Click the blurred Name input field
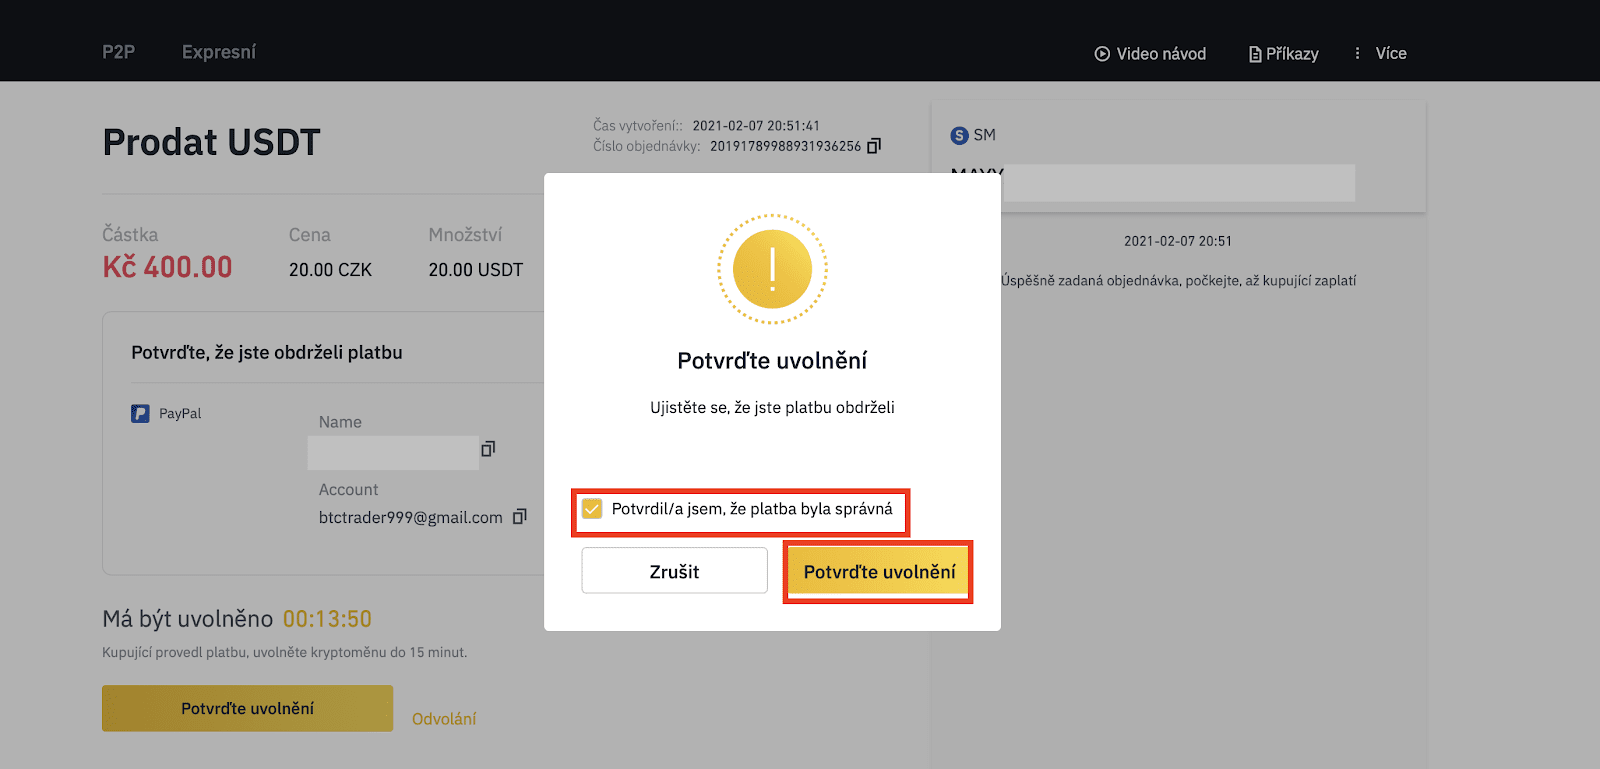The height and width of the screenshot is (769, 1600). click(393, 452)
